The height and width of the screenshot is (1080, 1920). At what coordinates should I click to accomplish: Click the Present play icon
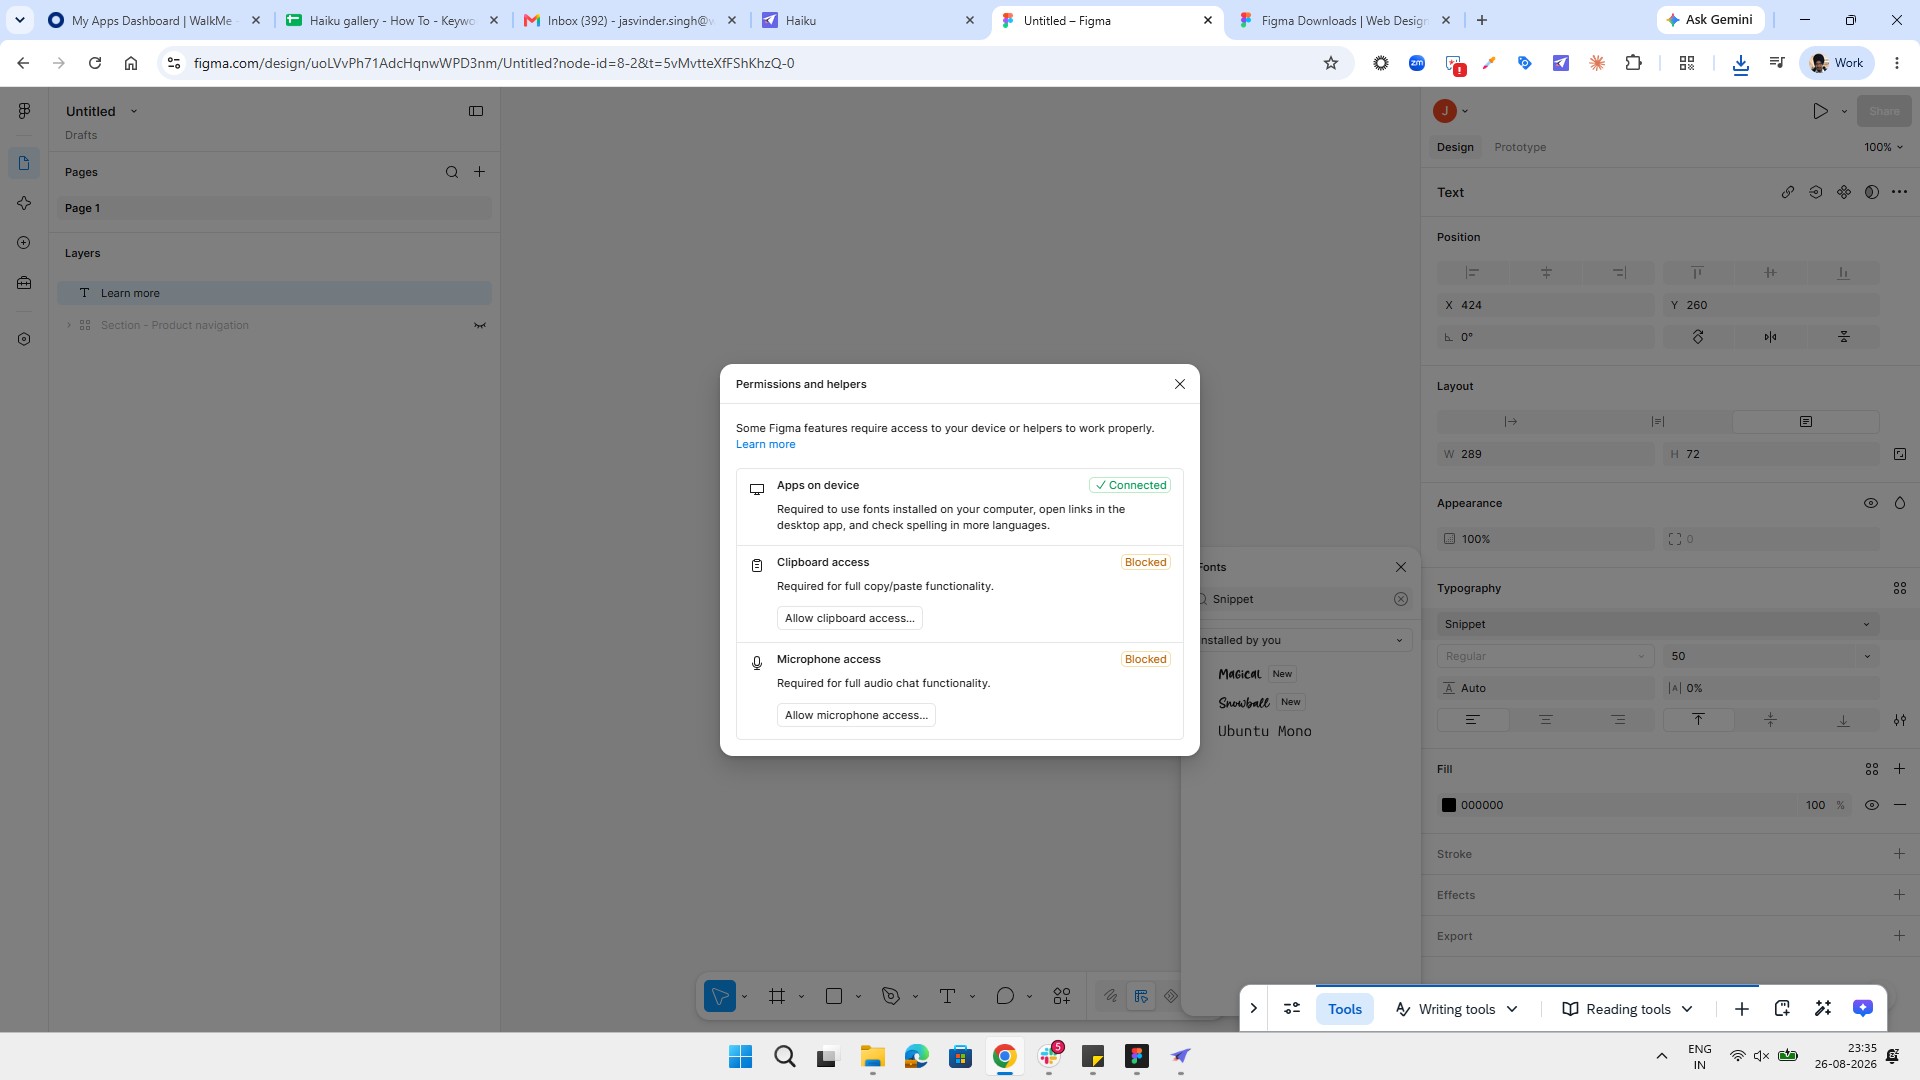(1820, 111)
